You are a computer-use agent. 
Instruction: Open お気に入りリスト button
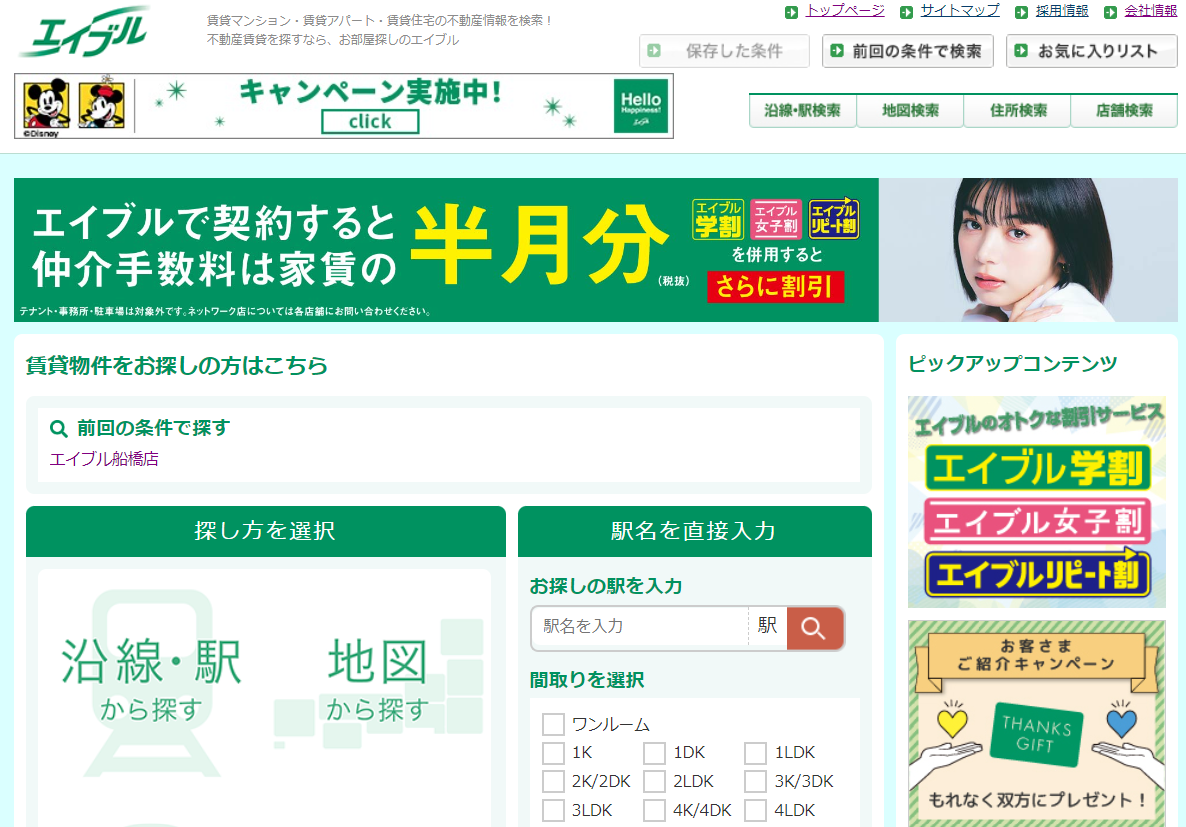pyautogui.click(x=1091, y=51)
